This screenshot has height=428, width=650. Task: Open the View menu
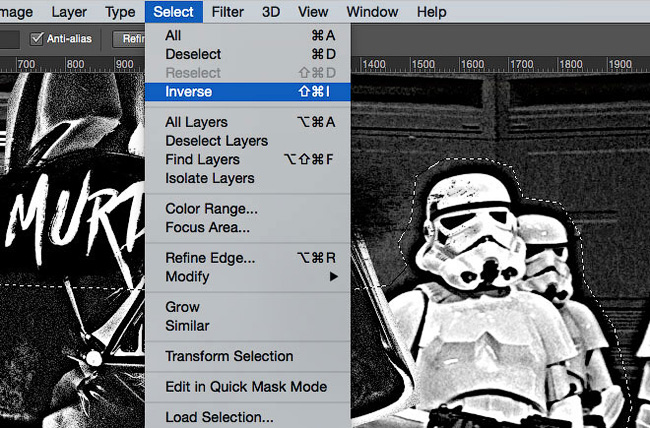point(313,12)
